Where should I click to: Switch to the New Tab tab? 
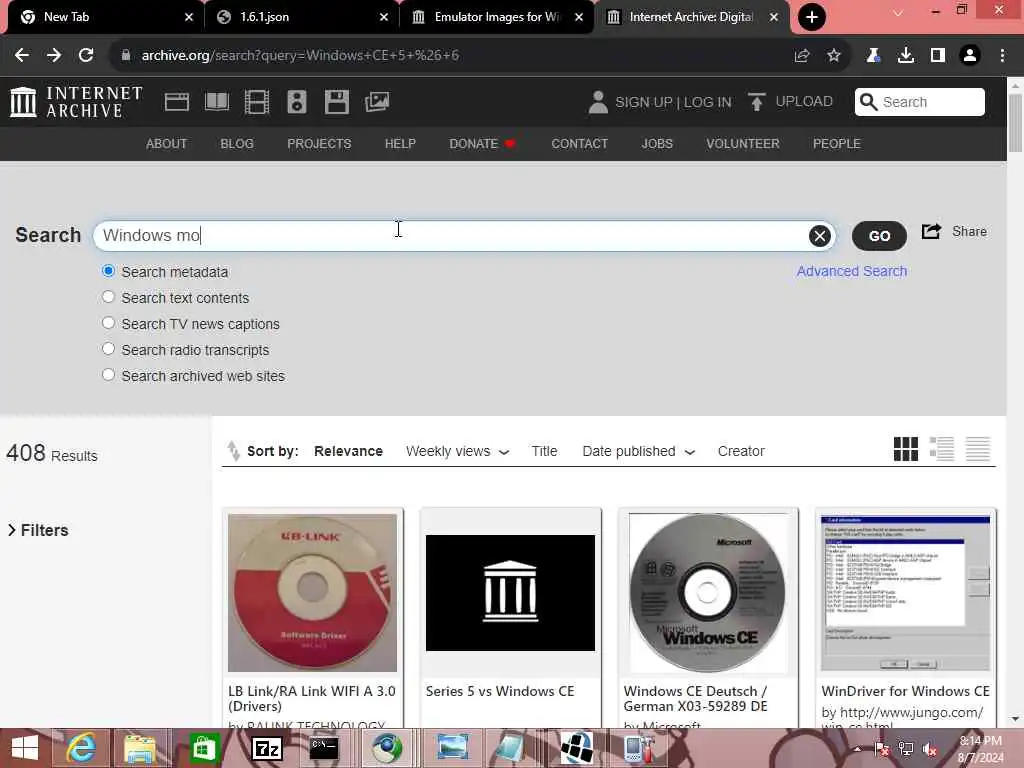(x=104, y=17)
